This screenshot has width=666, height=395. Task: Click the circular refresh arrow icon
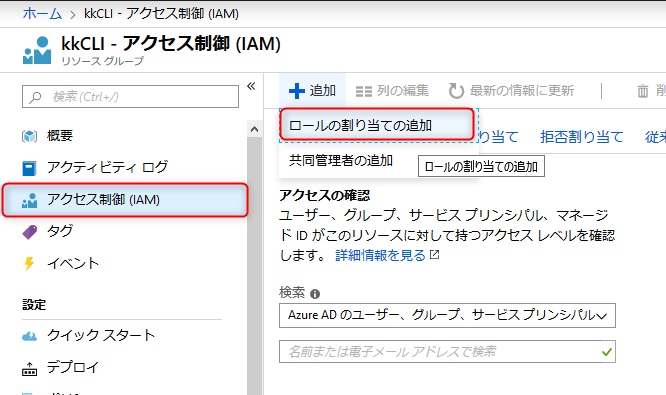tap(456, 91)
